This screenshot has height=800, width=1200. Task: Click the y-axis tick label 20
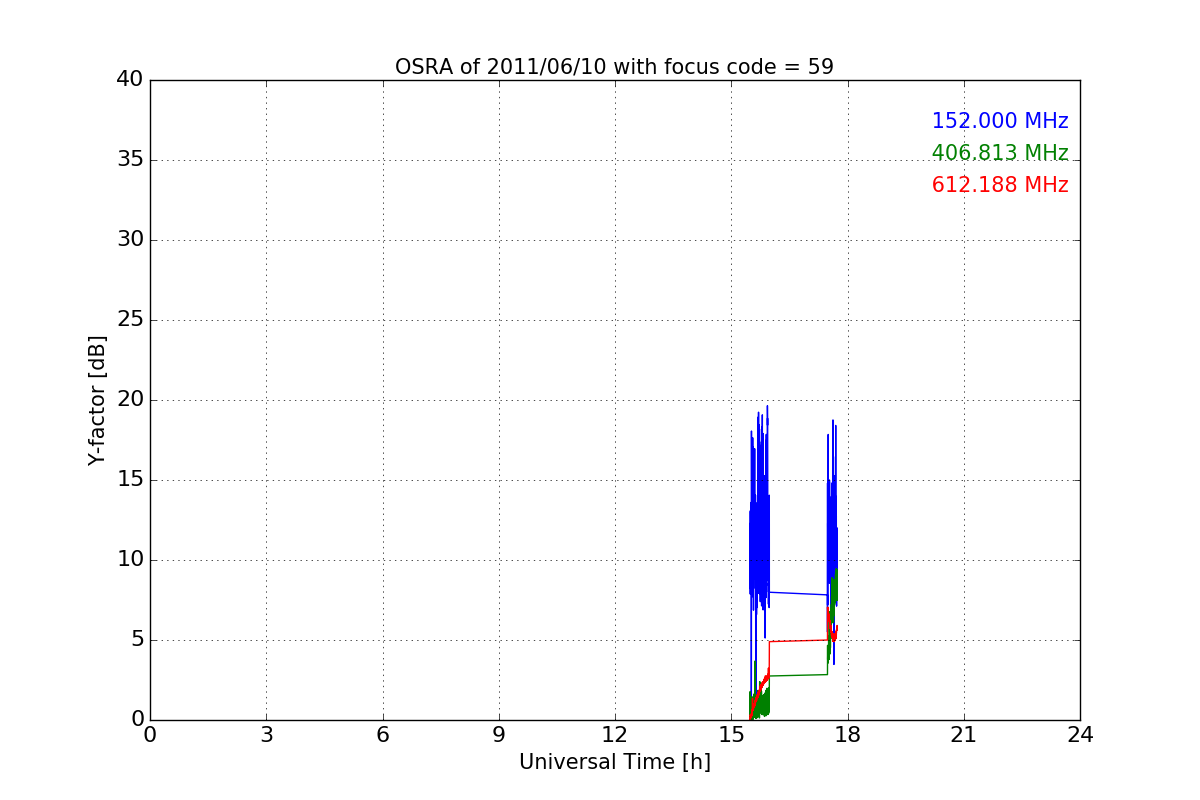[x=130, y=400]
